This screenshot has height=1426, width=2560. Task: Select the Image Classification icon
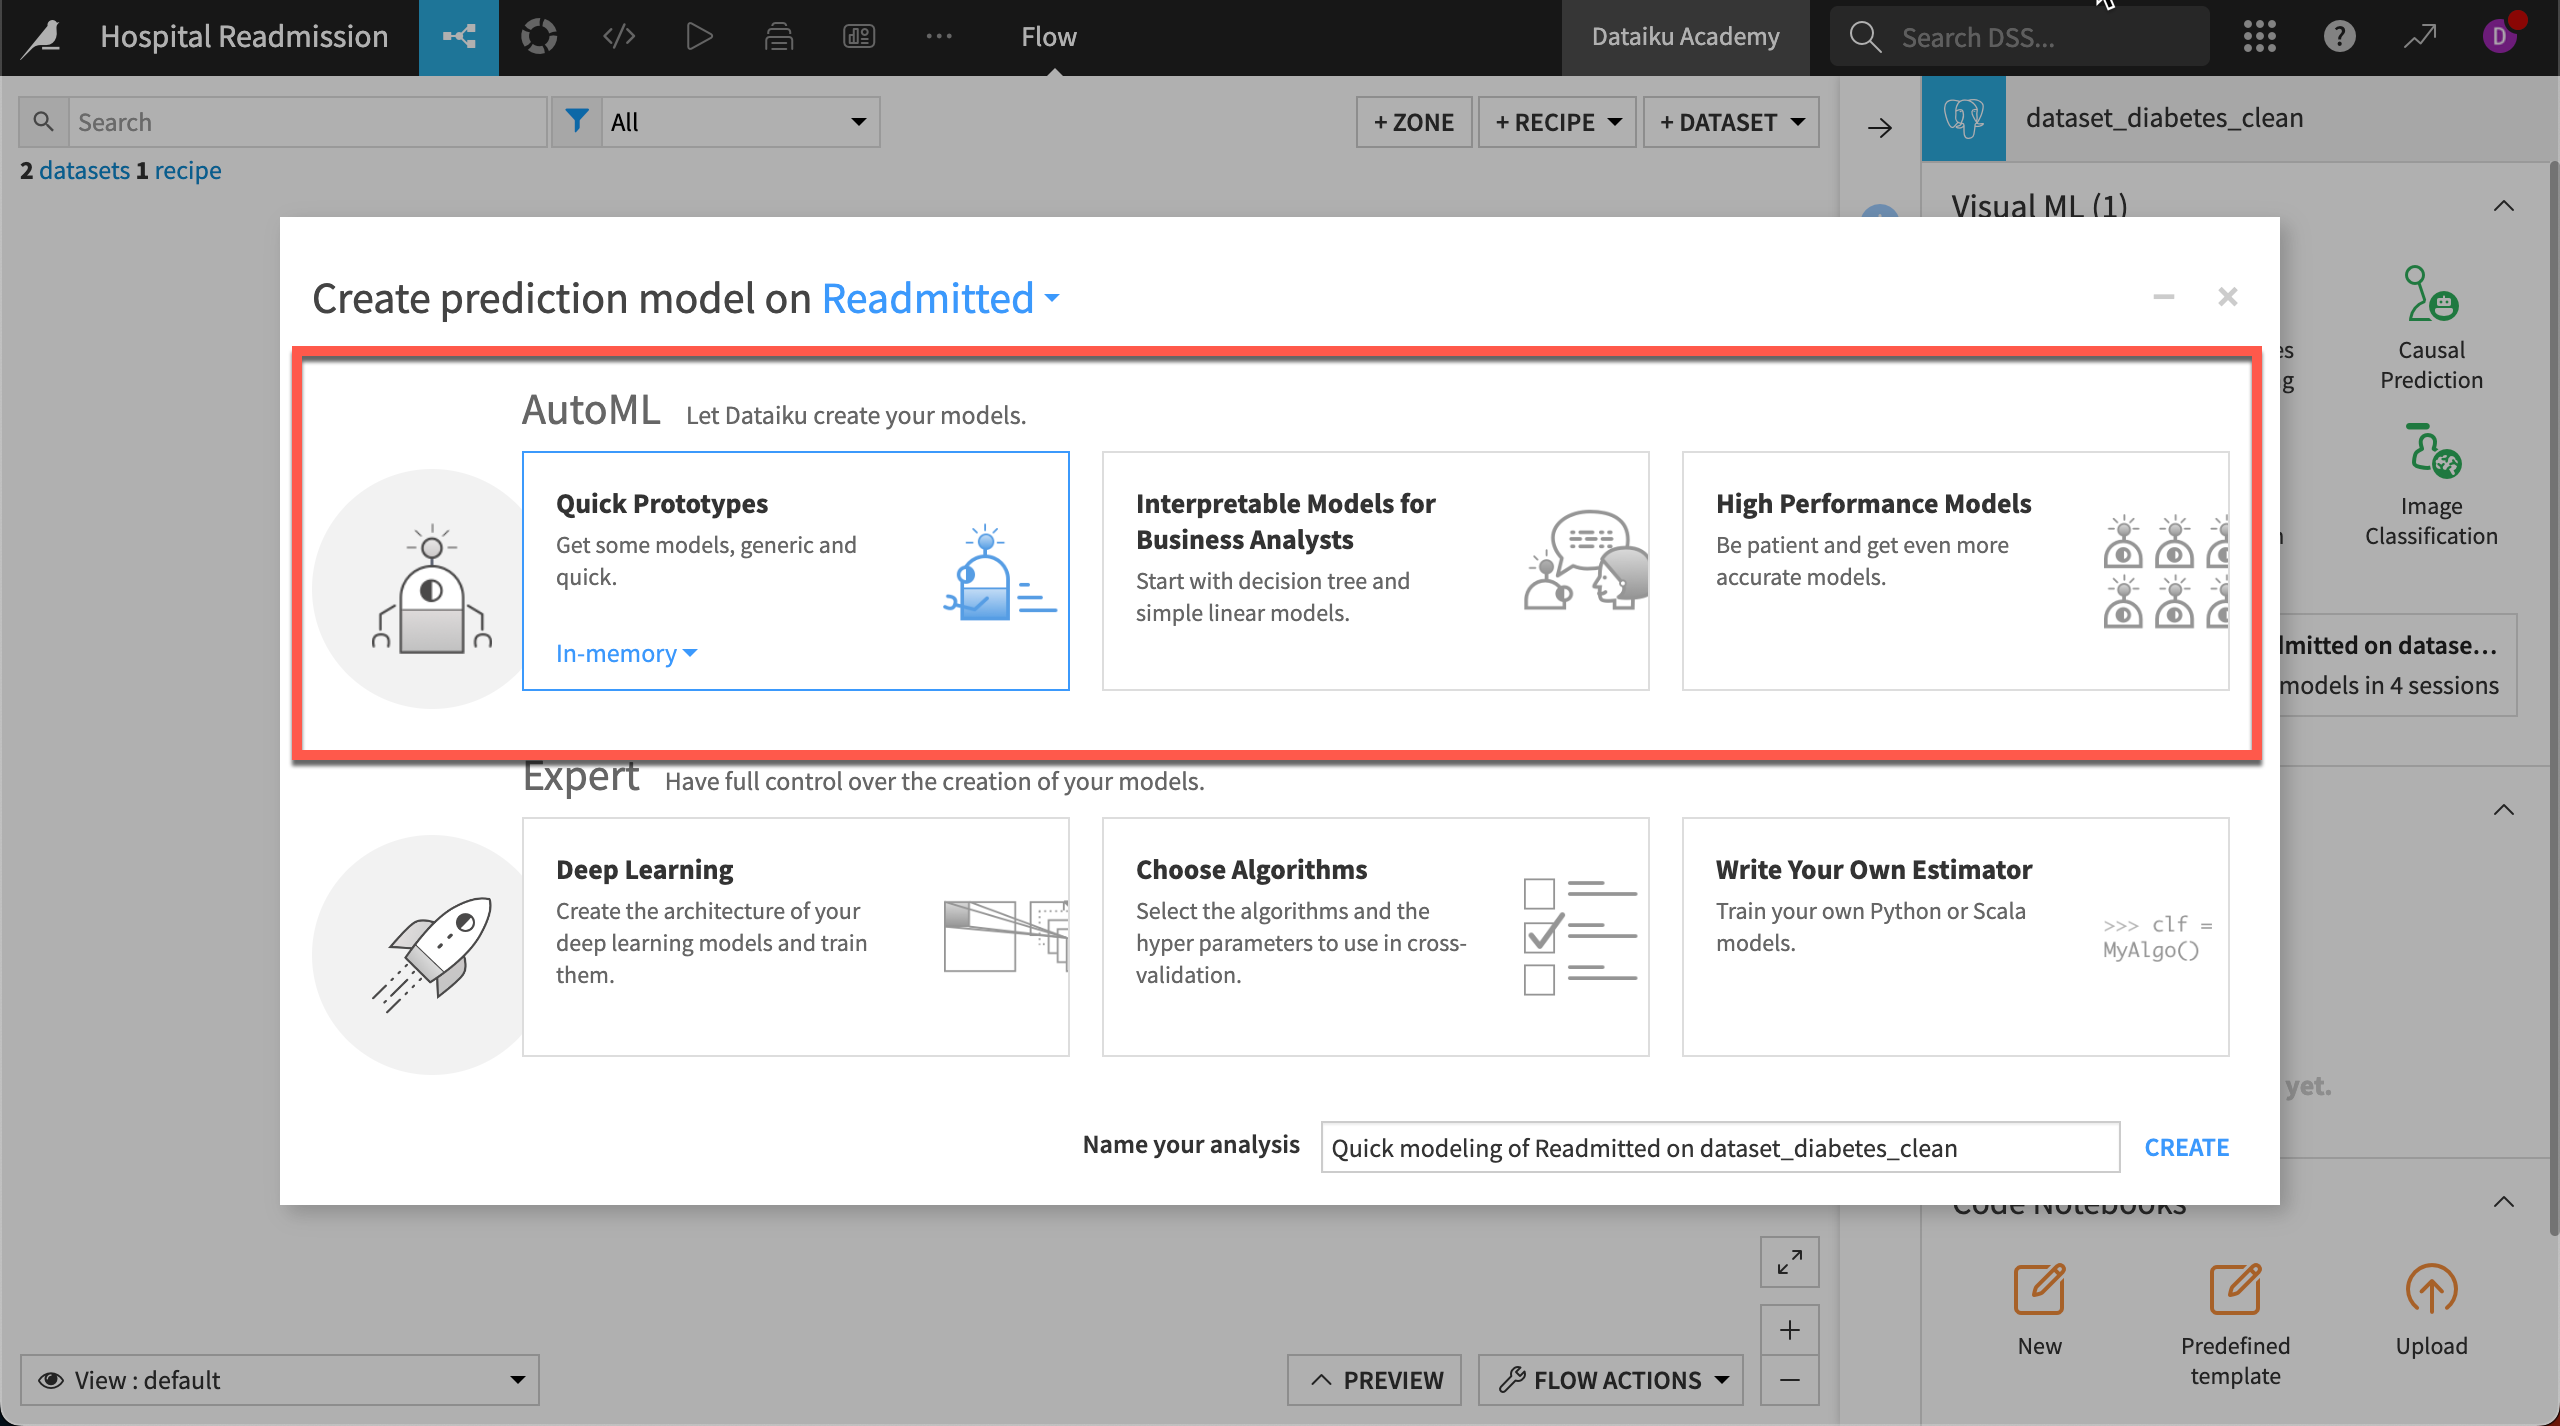point(2431,452)
